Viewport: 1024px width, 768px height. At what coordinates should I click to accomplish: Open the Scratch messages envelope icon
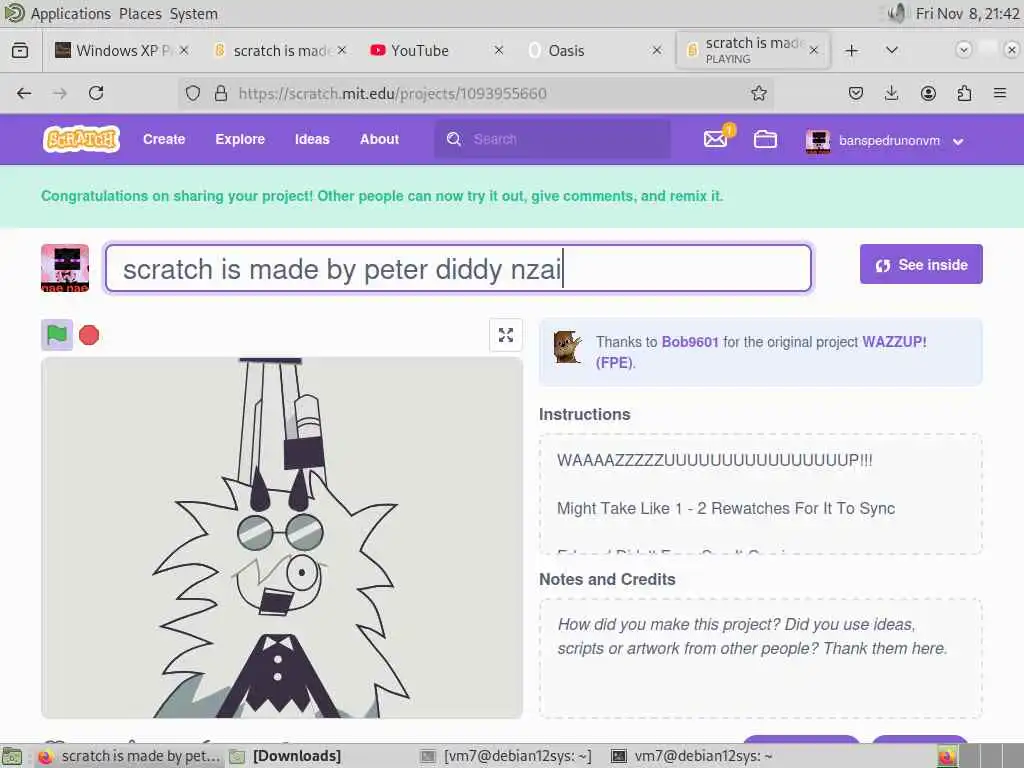tap(715, 139)
